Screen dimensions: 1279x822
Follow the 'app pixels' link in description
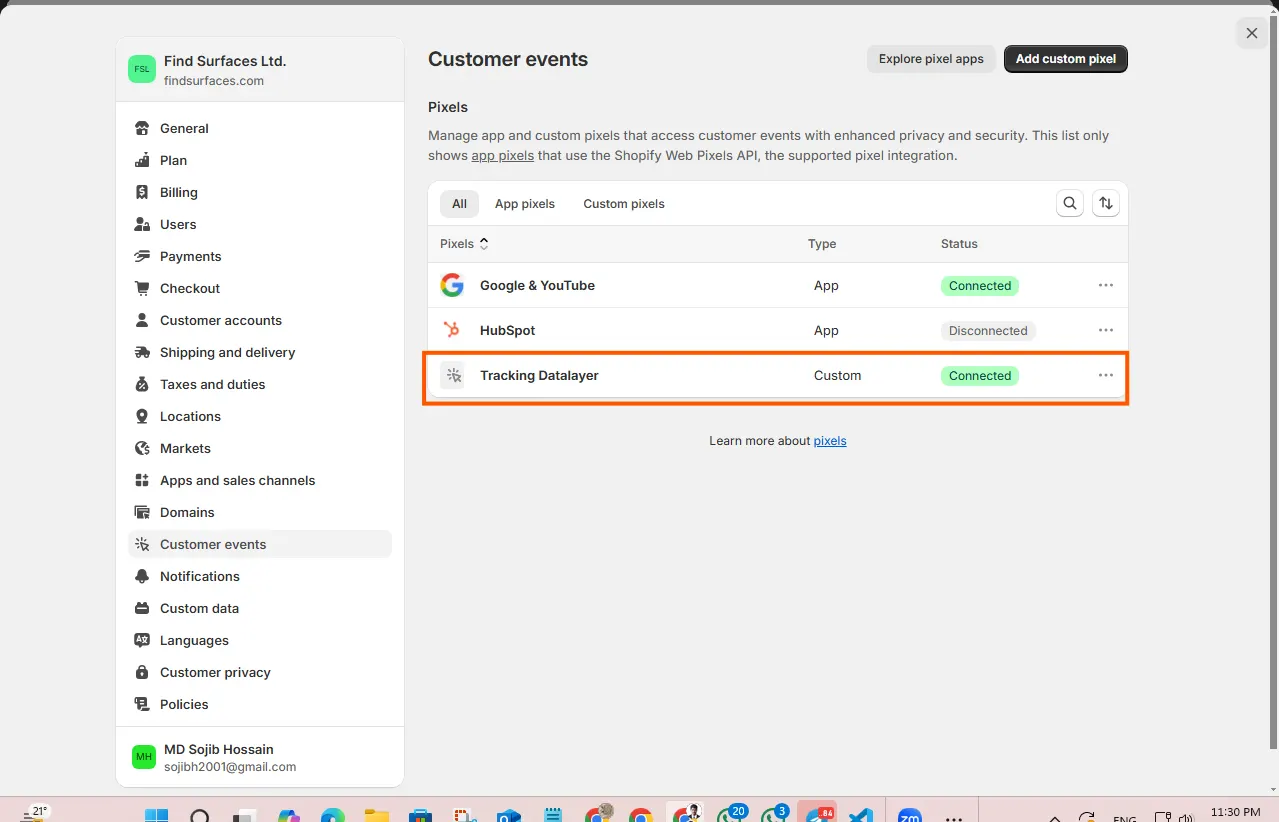503,155
